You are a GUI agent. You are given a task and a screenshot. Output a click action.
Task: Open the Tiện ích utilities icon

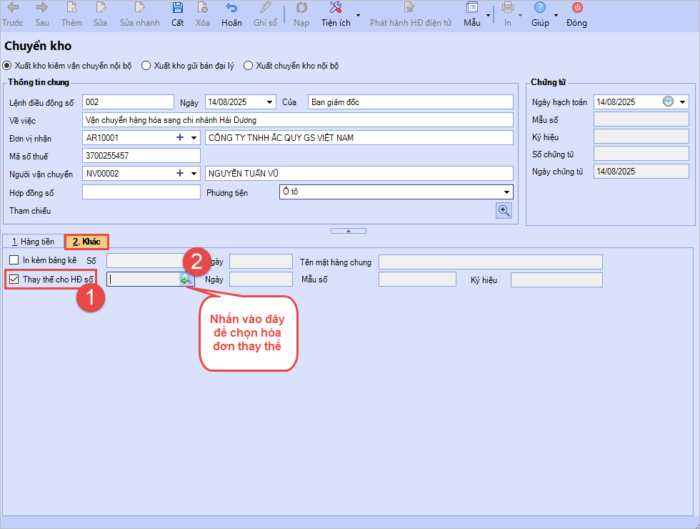(334, 9)
